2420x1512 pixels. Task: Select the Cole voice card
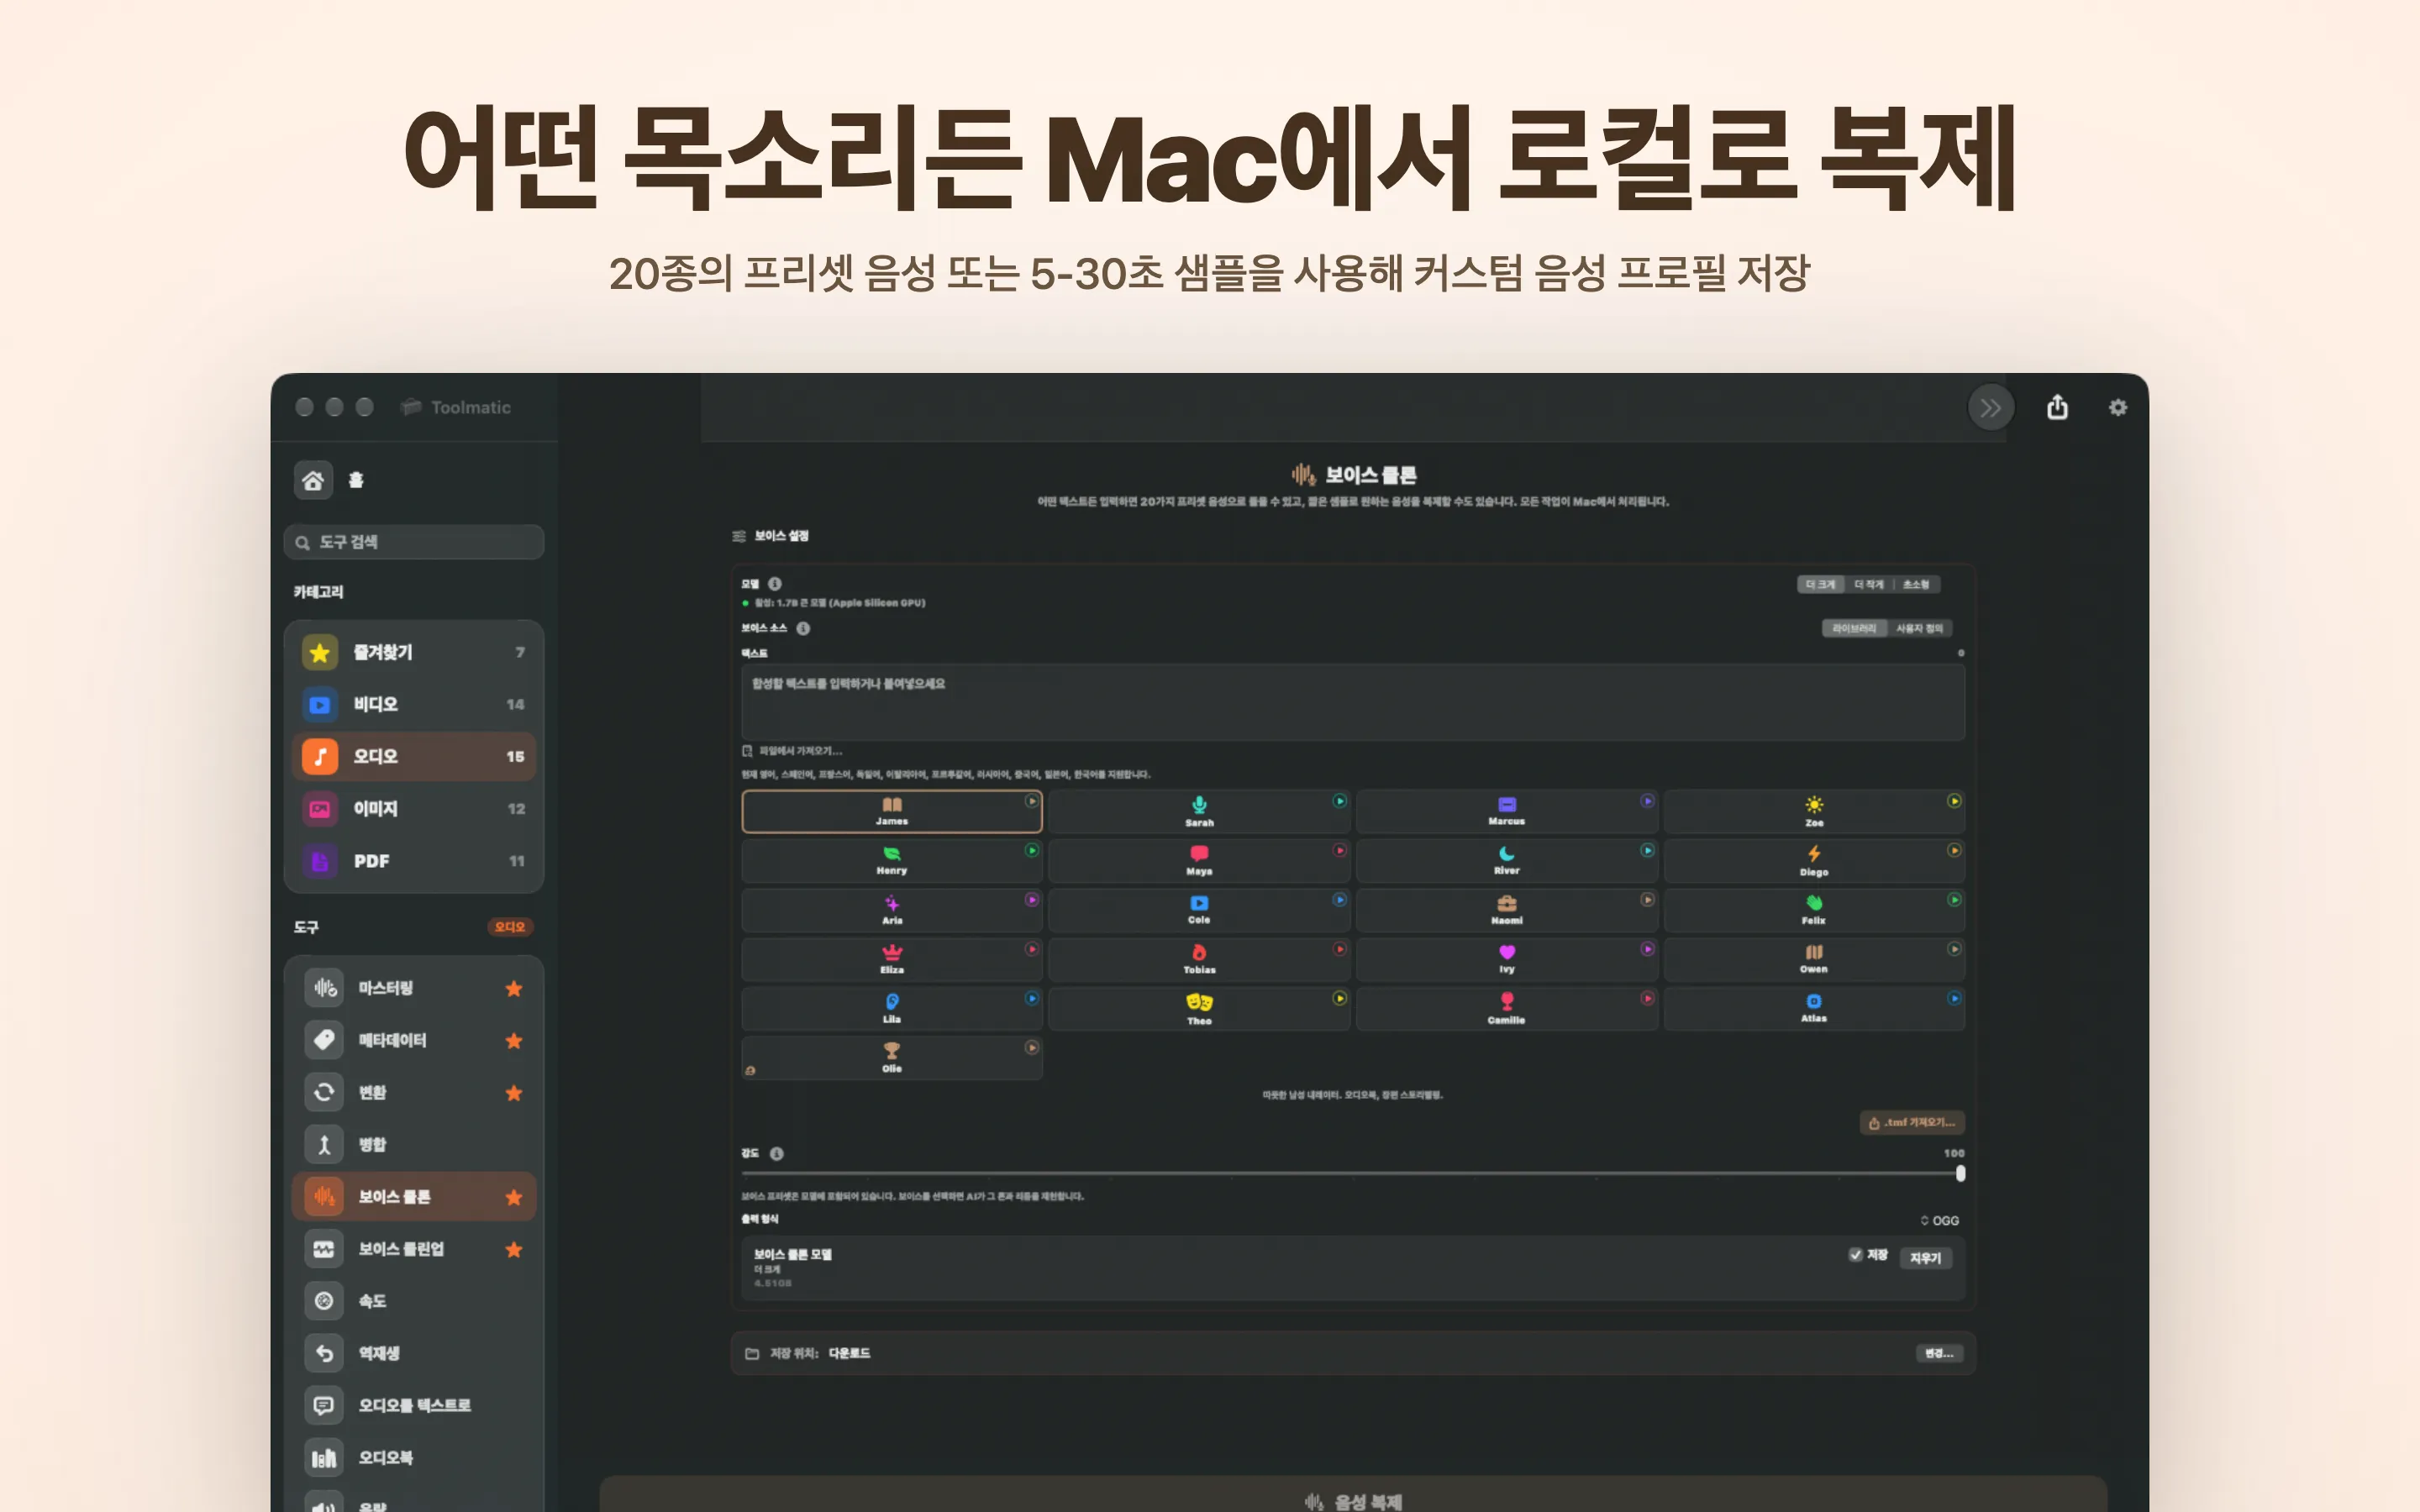coord(1199,910)
